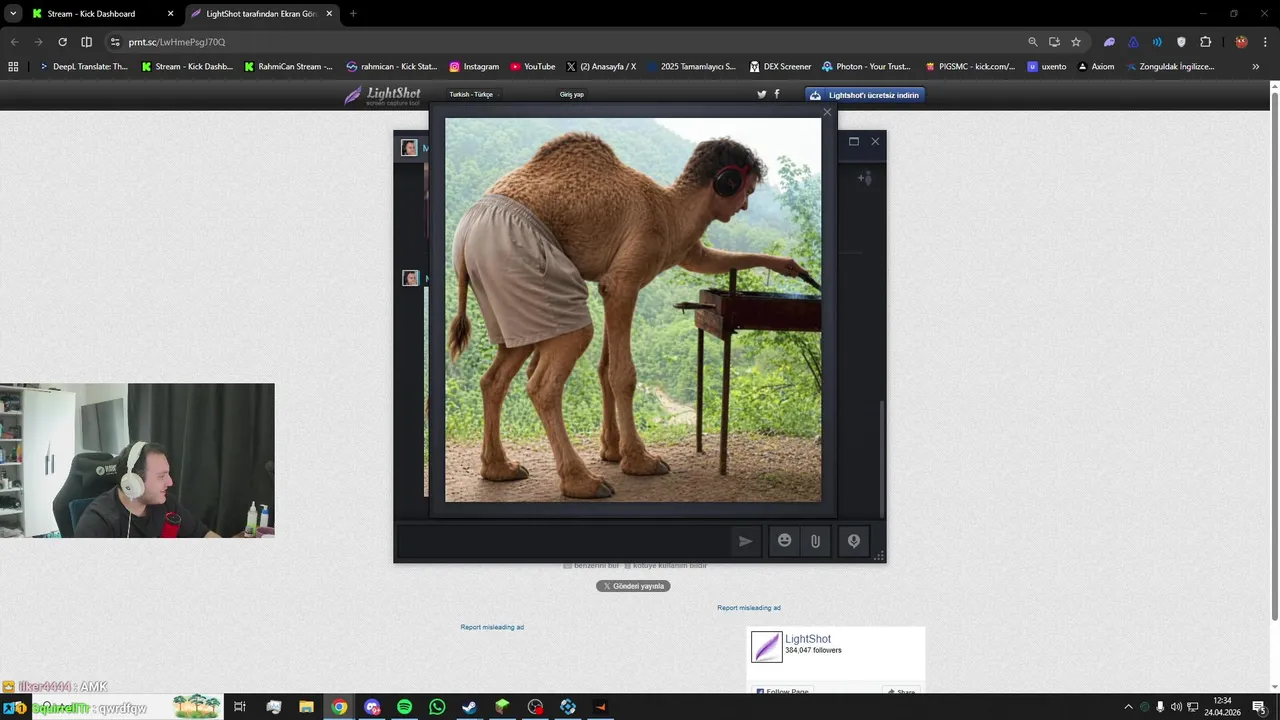Viewport: 1280px width, 720px height.
Task: Click the Gönderi yayınla X post button
Action: pos(633,586)
